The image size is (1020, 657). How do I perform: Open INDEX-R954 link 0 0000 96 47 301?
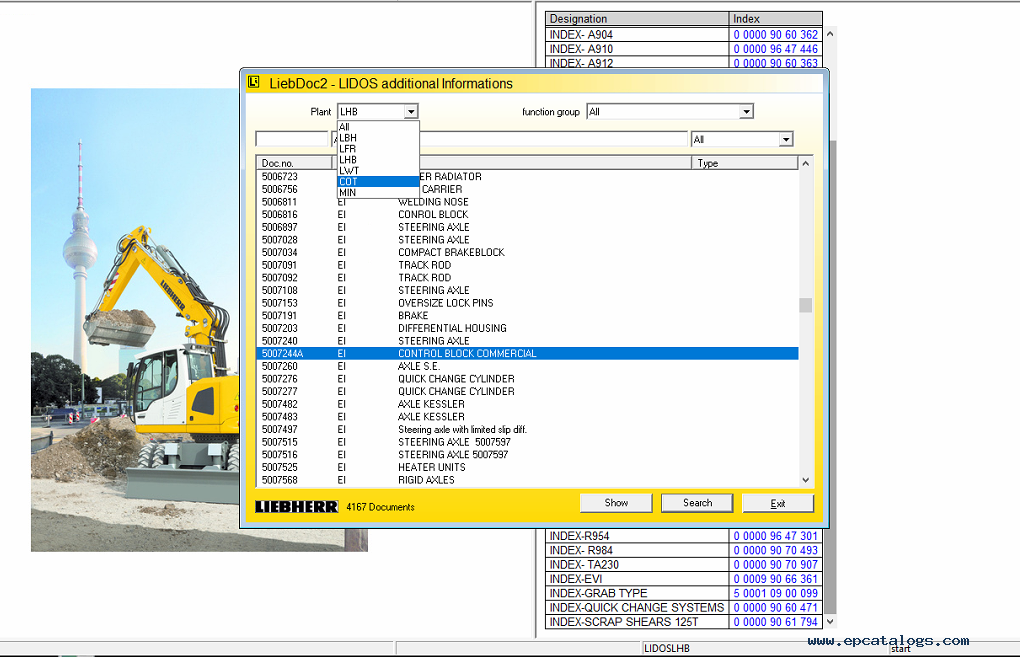775,536
